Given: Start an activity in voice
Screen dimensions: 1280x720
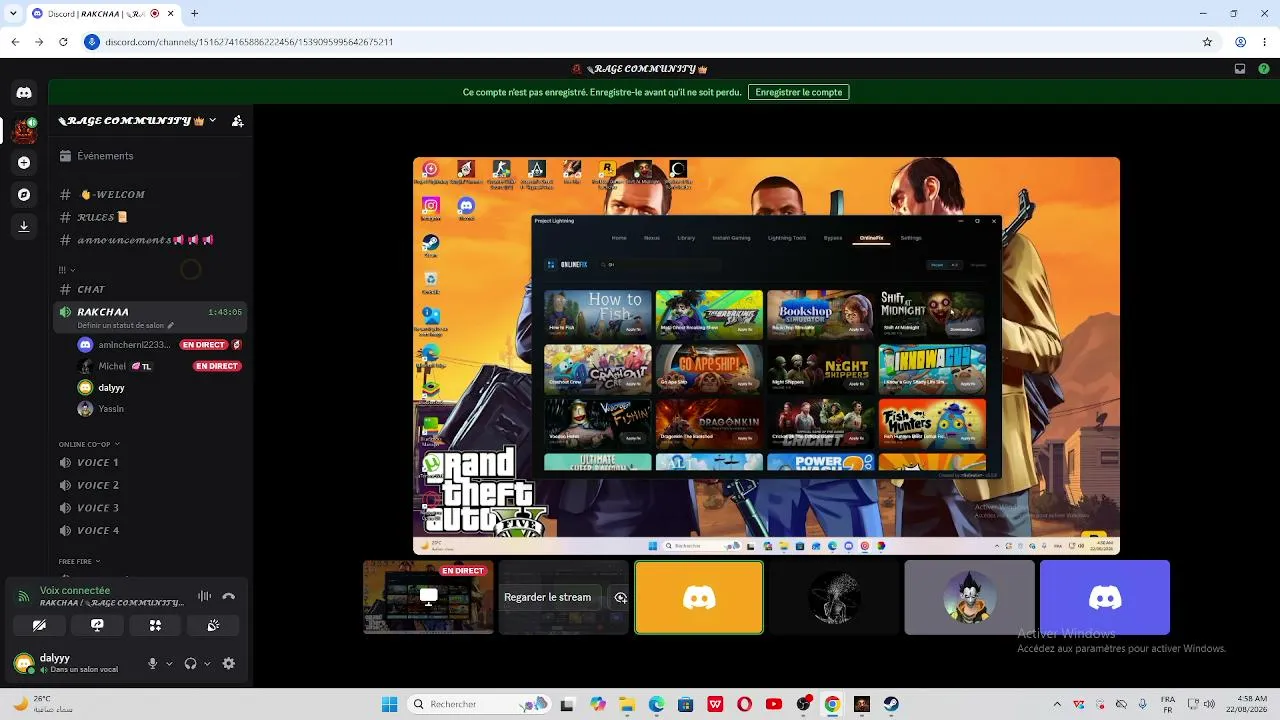Looking at the screenshot, I should coord(155,625).
